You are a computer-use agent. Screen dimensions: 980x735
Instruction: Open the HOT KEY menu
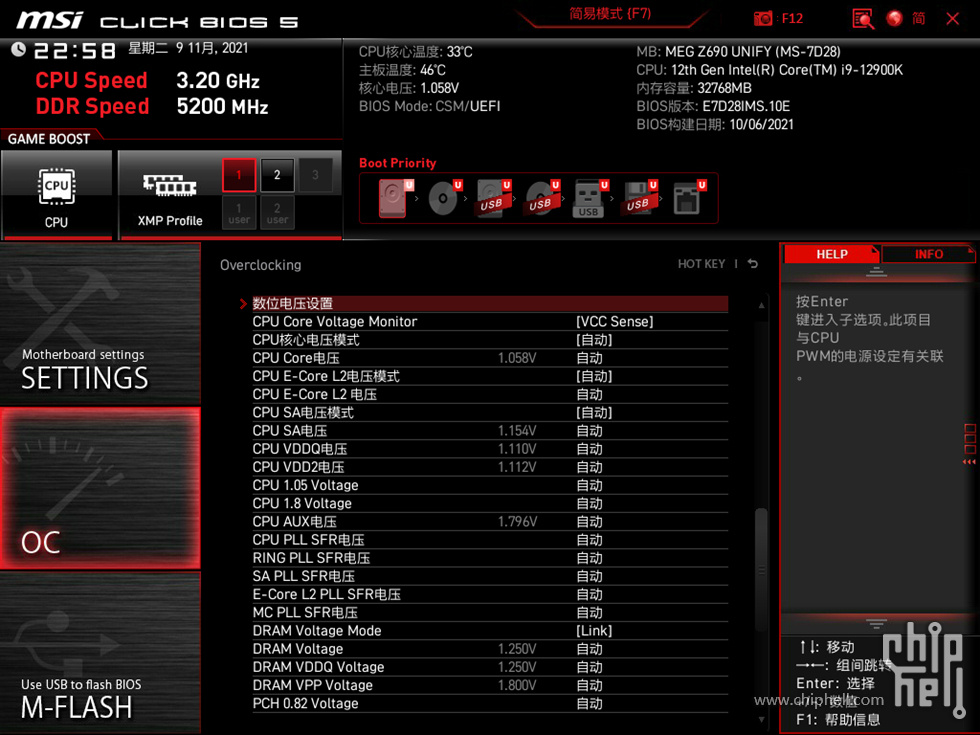pos(701,264)
